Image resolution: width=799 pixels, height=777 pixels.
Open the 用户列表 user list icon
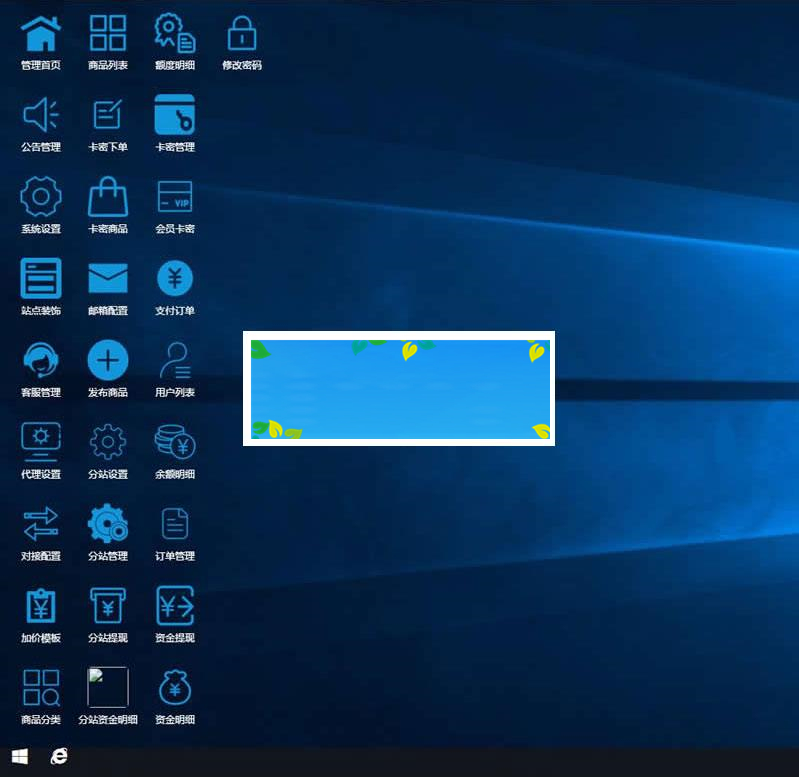[175, 360]
